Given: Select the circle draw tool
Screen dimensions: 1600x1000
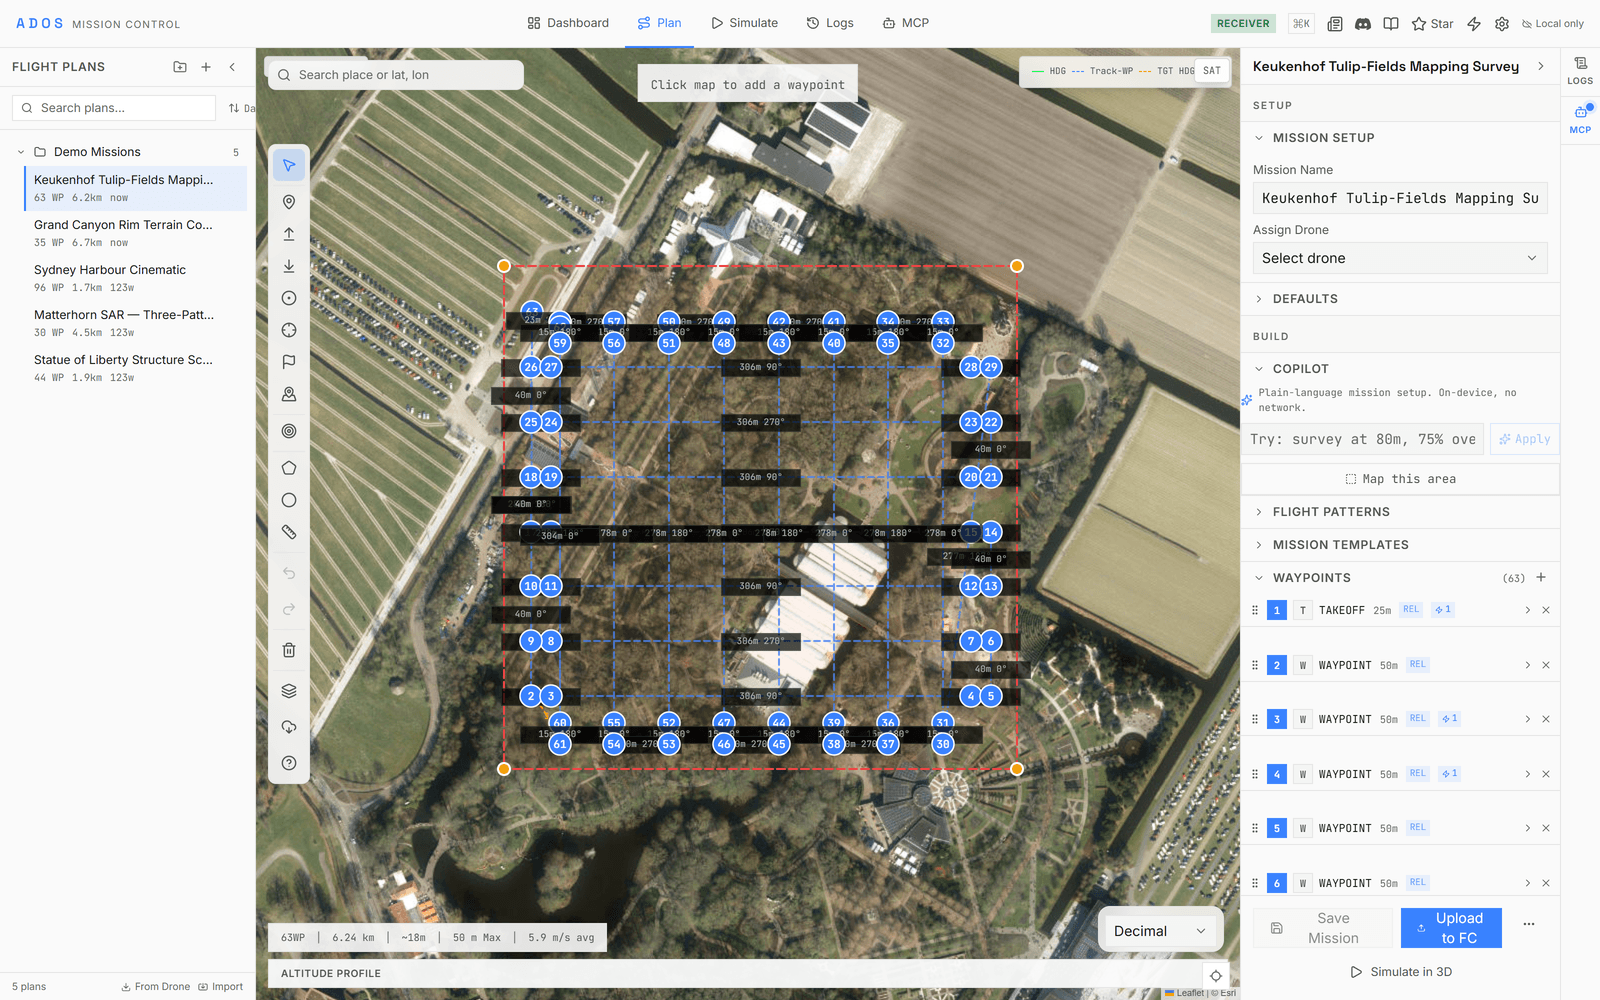Looking at the screenshot, I should (x=289, y=500).
